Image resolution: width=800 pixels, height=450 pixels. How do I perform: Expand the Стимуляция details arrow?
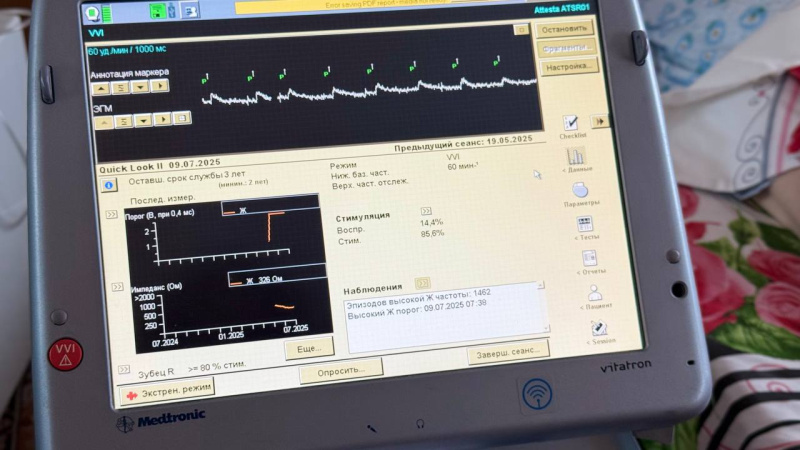(425, 212)
